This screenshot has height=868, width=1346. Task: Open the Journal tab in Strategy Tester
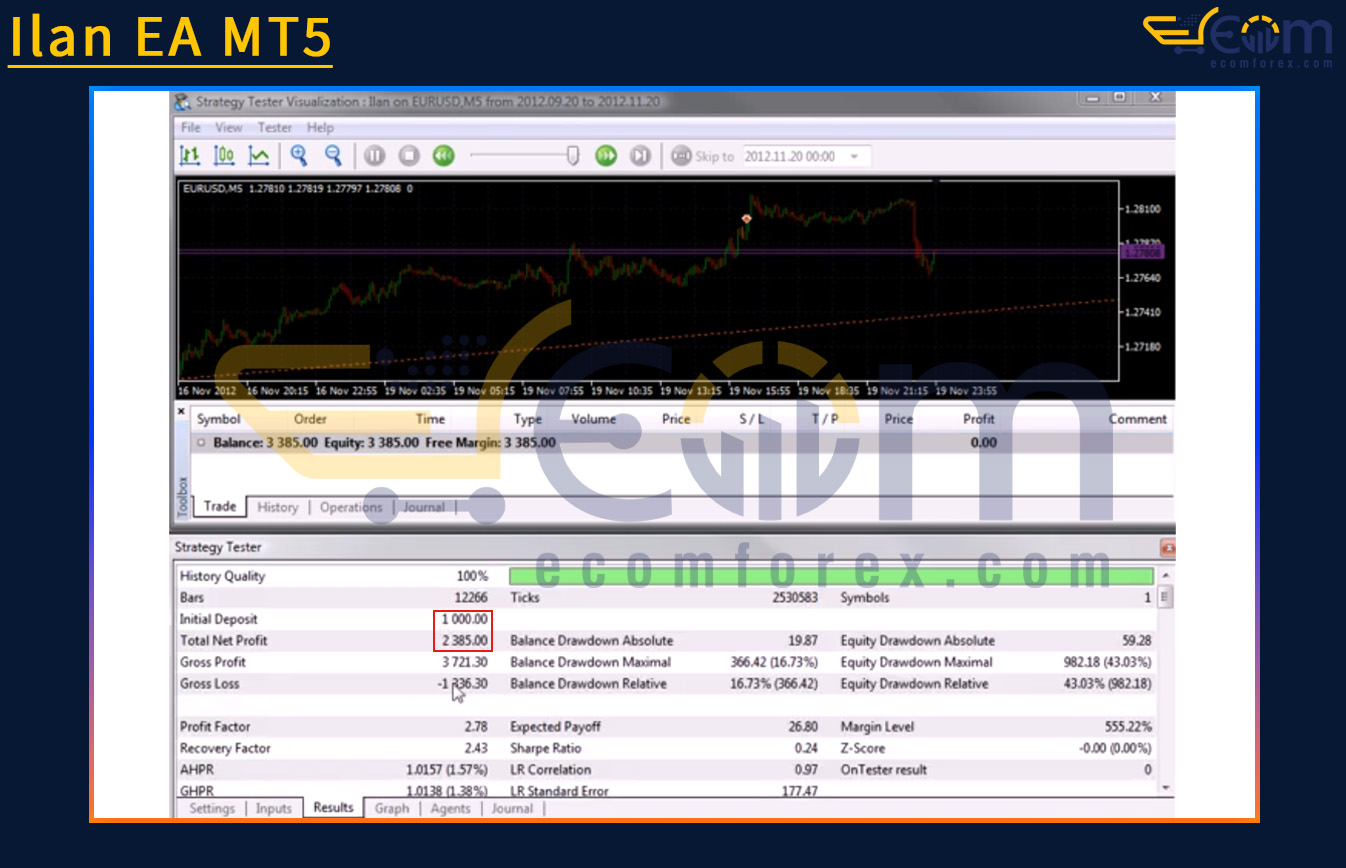pos(512,808)
